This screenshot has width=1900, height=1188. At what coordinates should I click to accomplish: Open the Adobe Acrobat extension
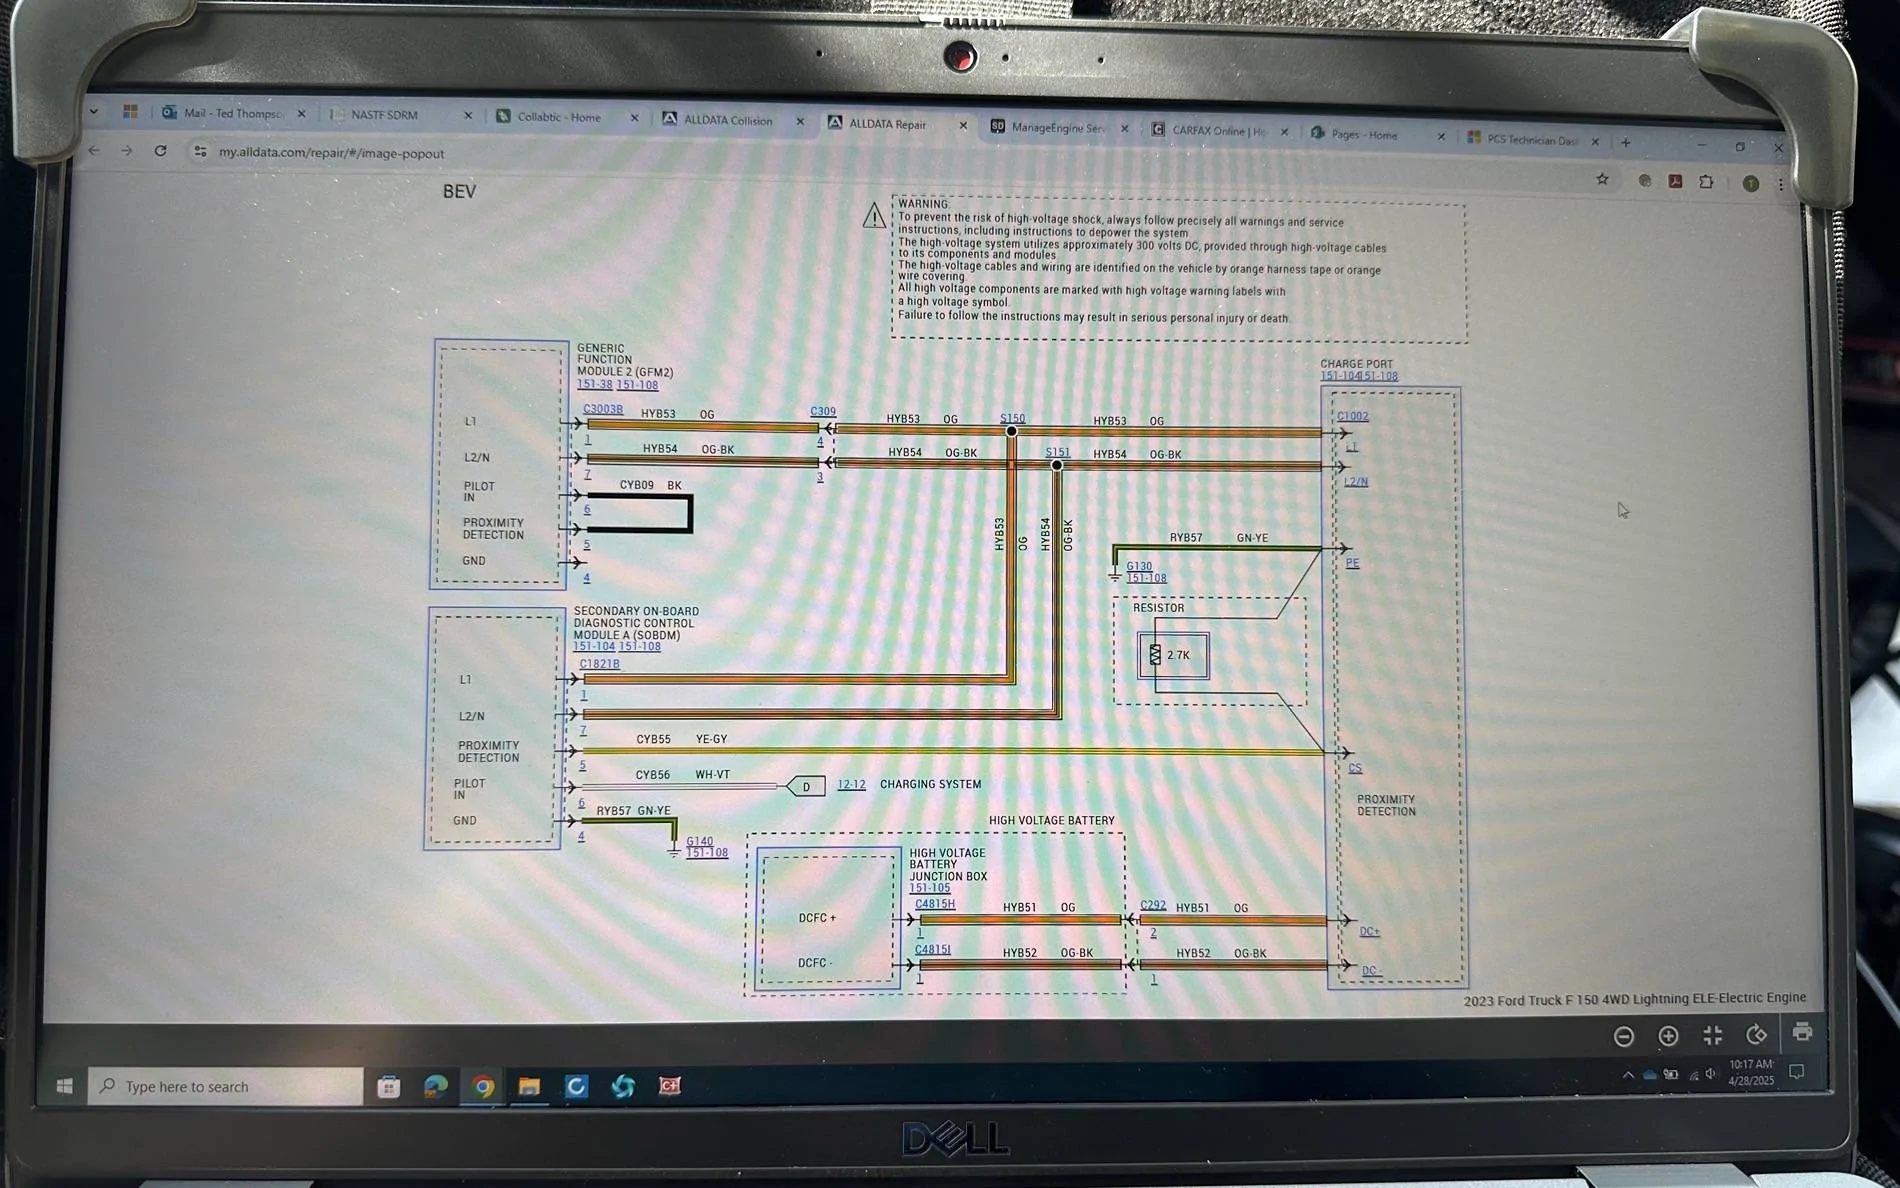point(1675,181)
